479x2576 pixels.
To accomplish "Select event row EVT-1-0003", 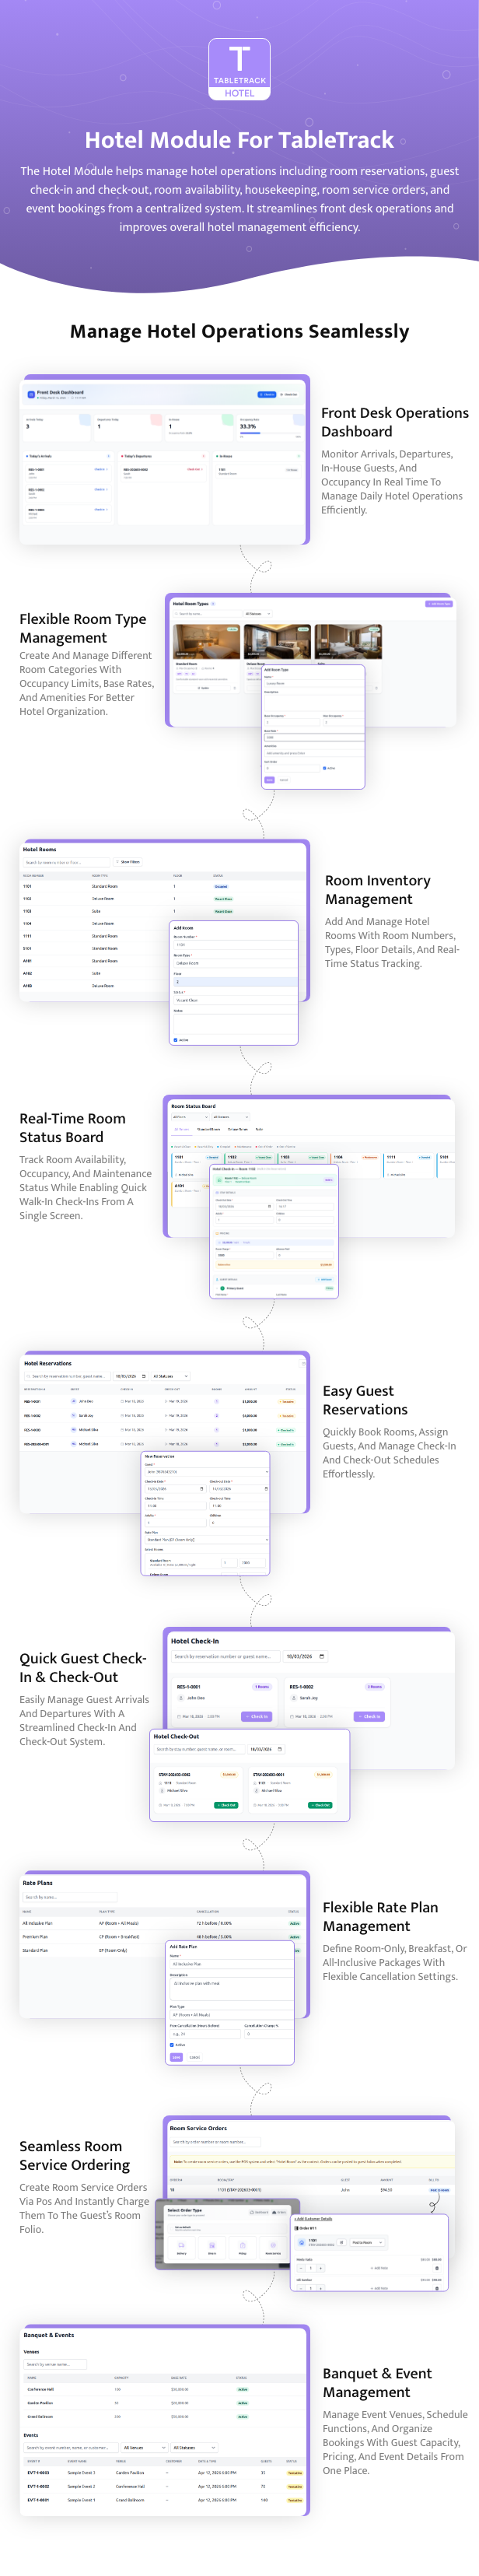I will click(x=164, y=2472).
